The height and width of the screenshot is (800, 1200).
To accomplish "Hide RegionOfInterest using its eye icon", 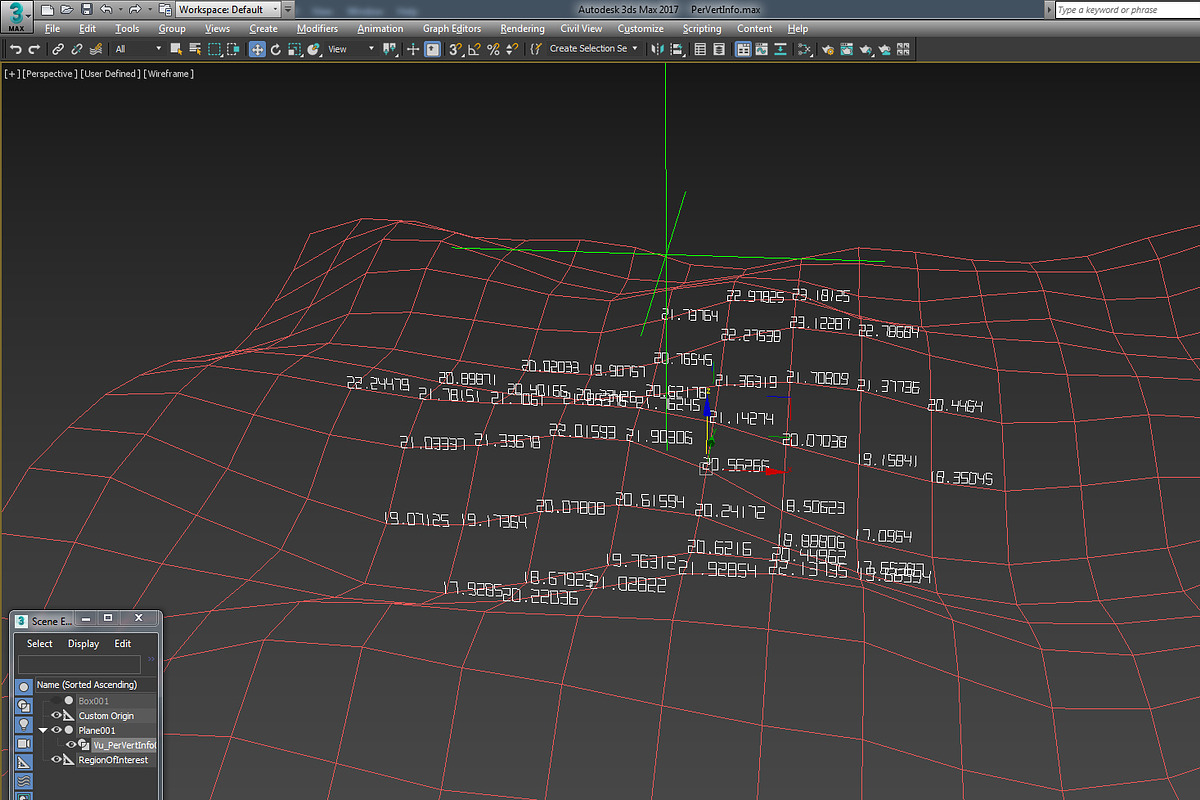I will point(57,760).
